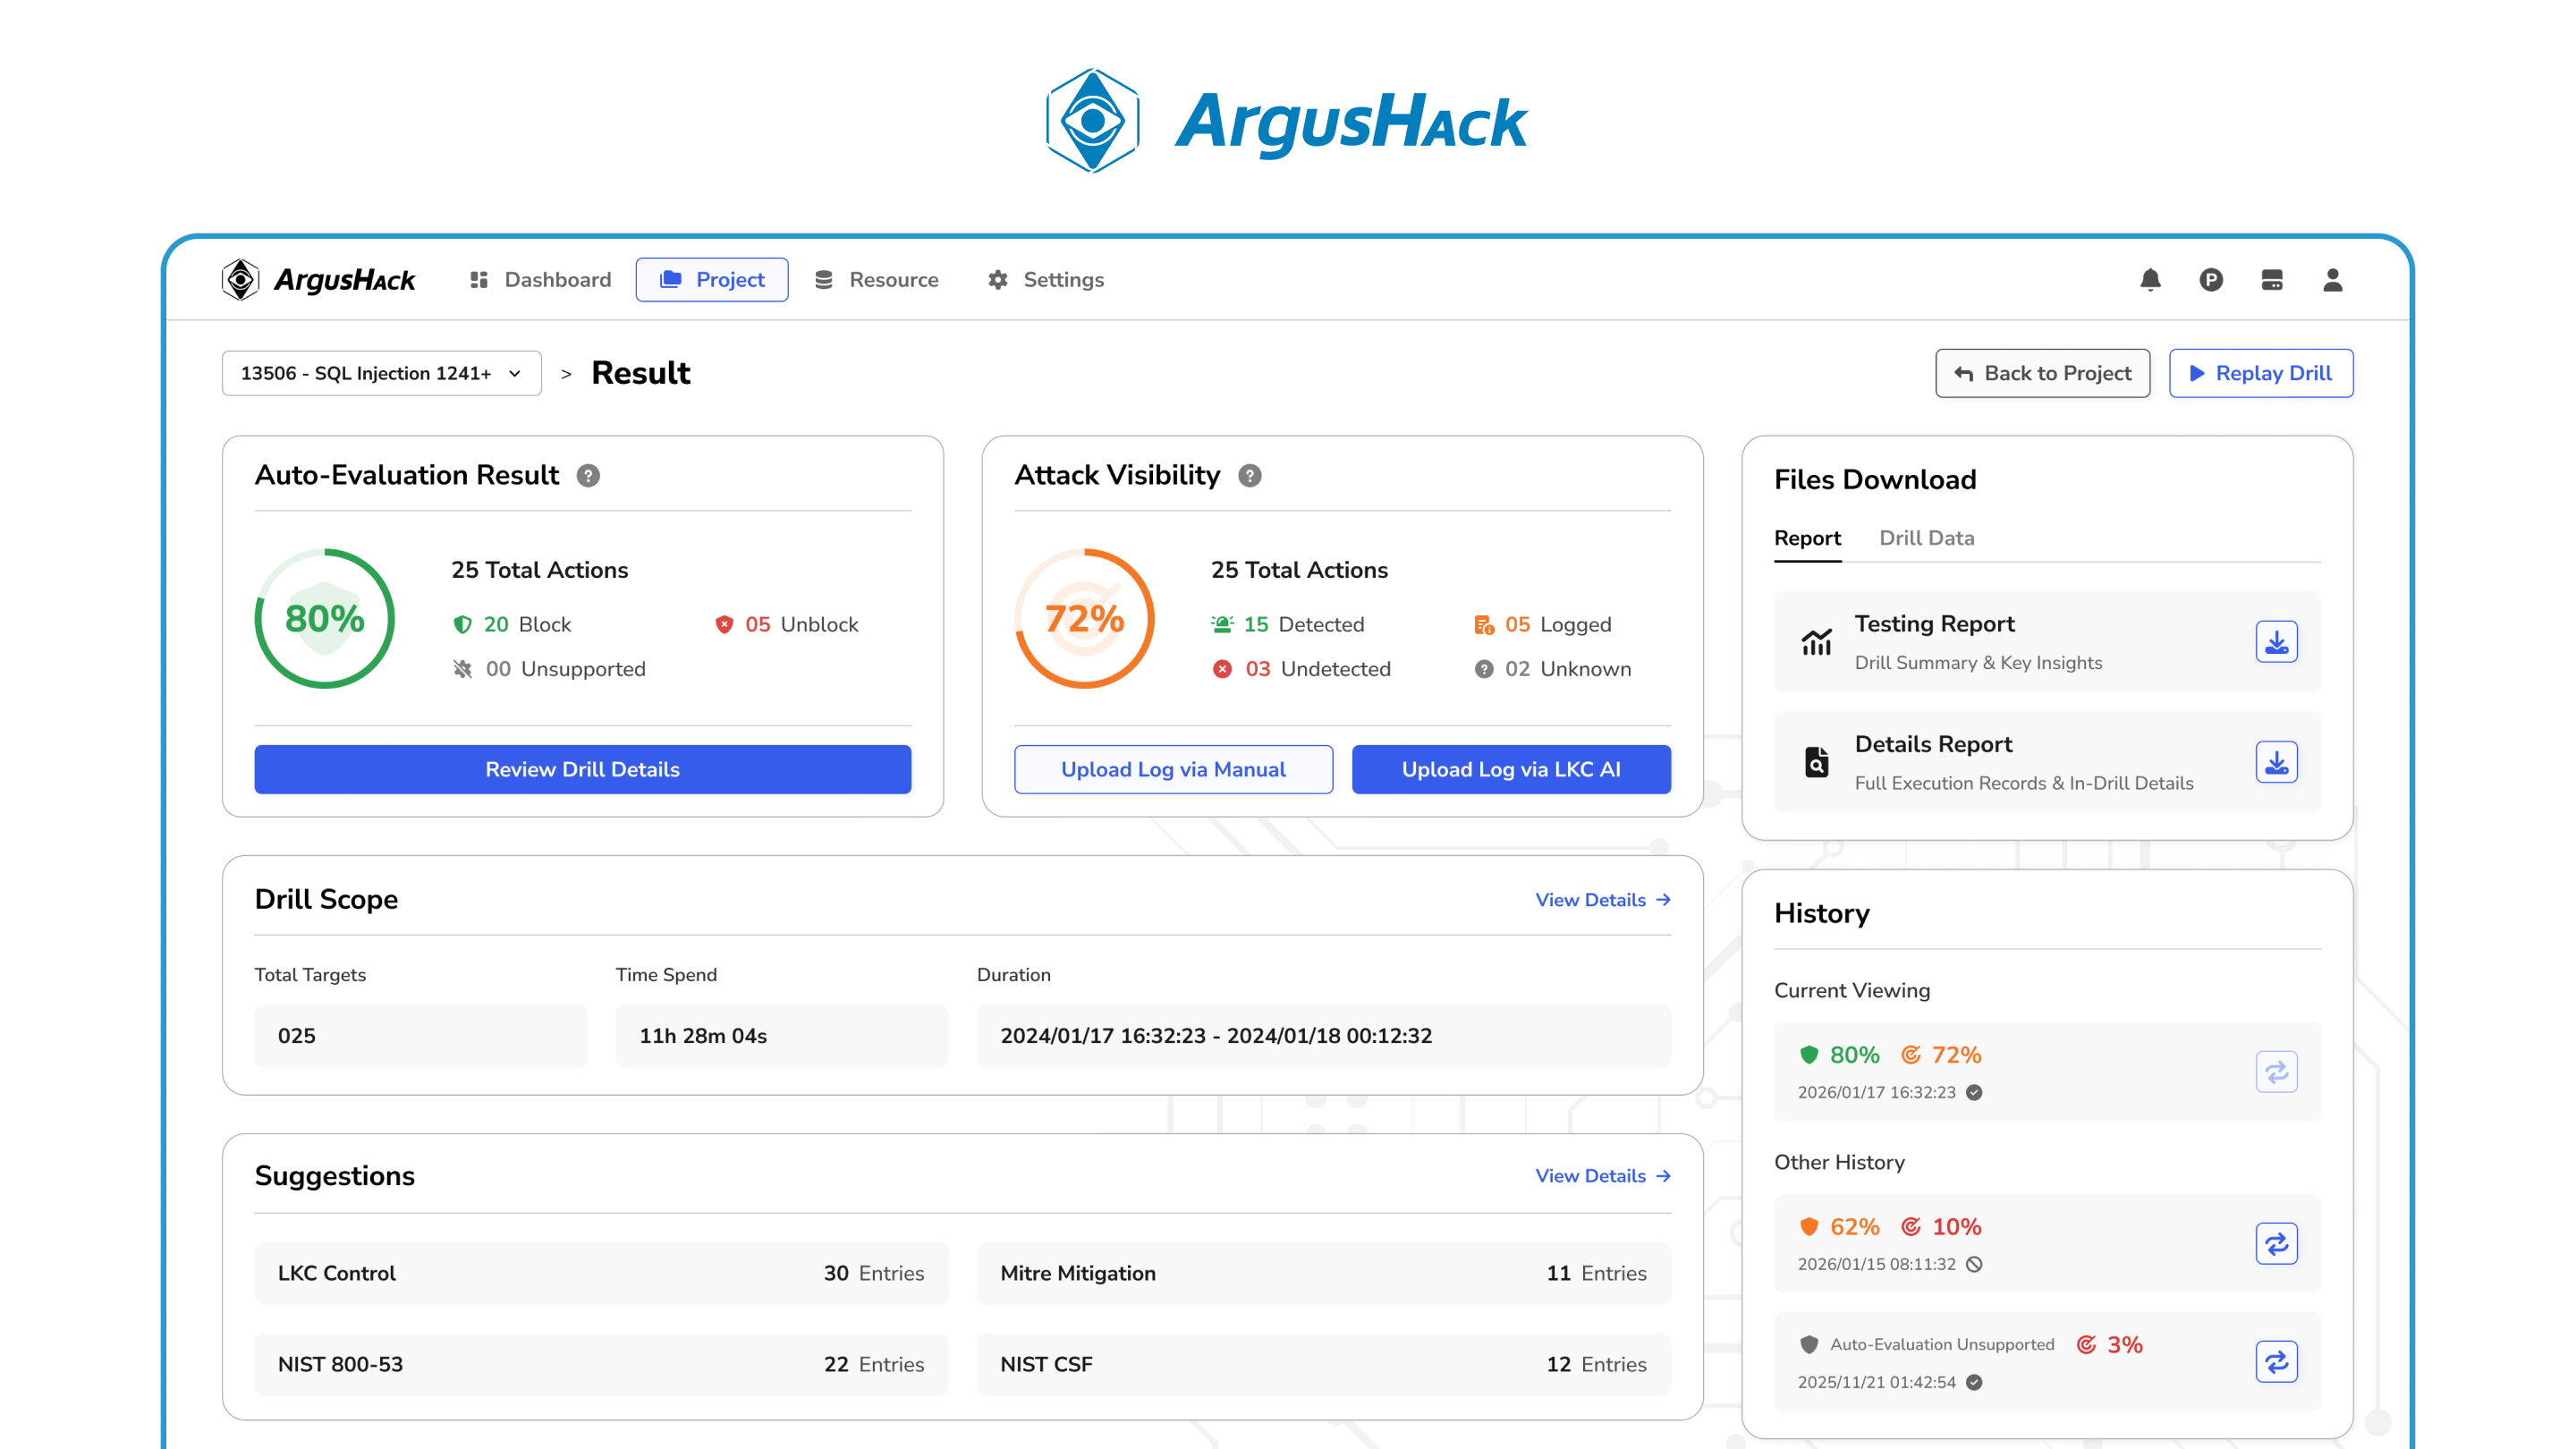Switch to the Drill Data tab
Screen dimensions: 2576x1449
1926,538
